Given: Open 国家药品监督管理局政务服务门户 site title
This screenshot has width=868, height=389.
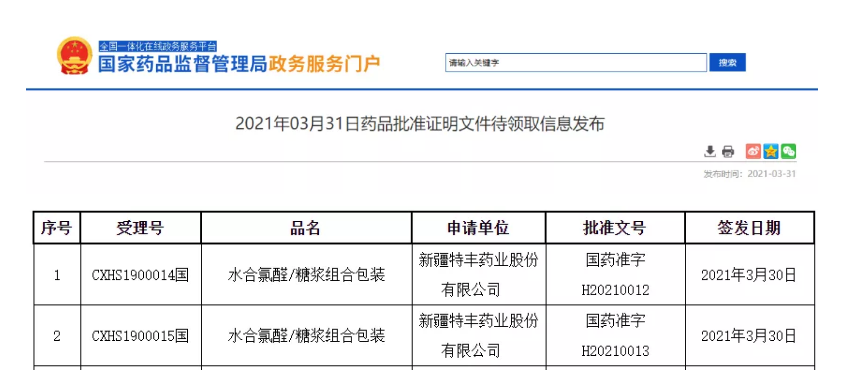Looking at the screenshot, I should click(239, 64).
